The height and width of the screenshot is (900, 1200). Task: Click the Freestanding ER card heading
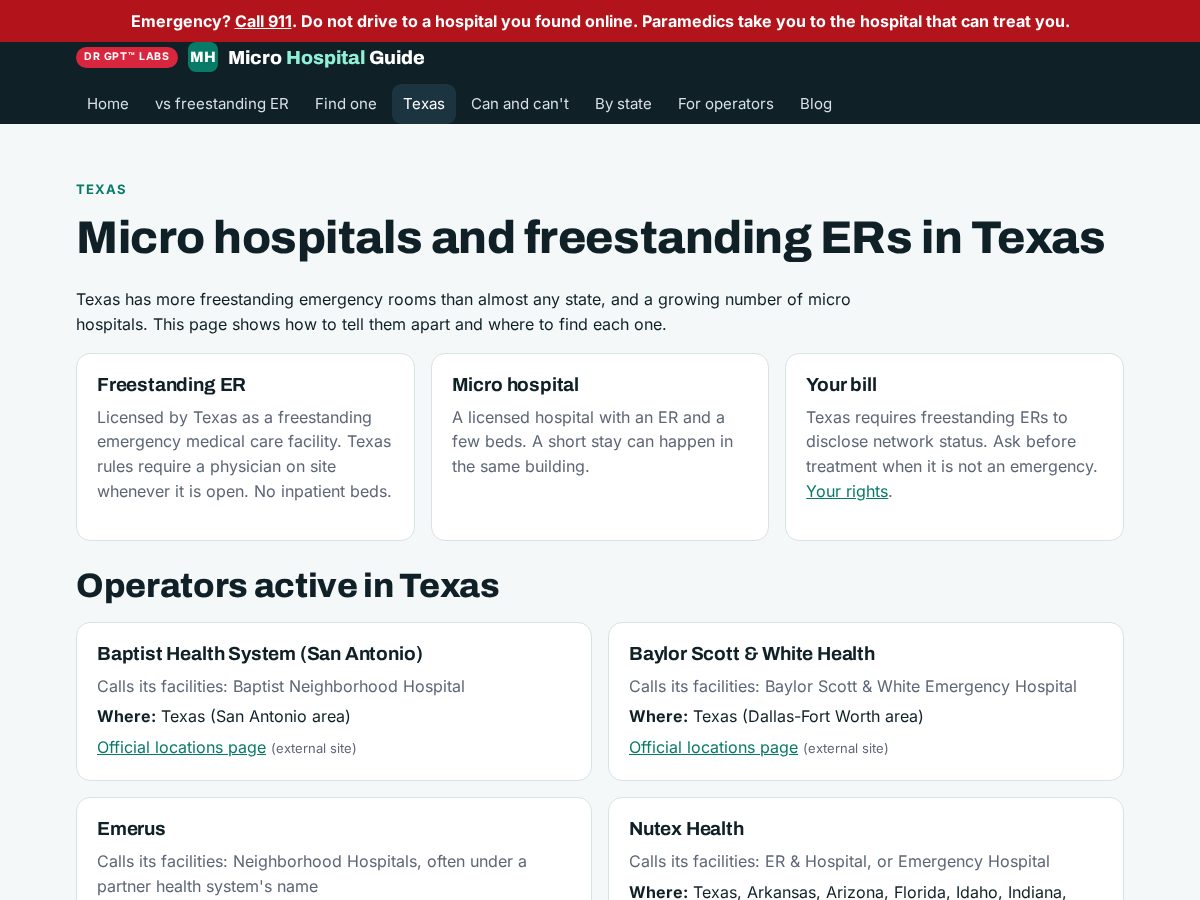click(171, 384)
